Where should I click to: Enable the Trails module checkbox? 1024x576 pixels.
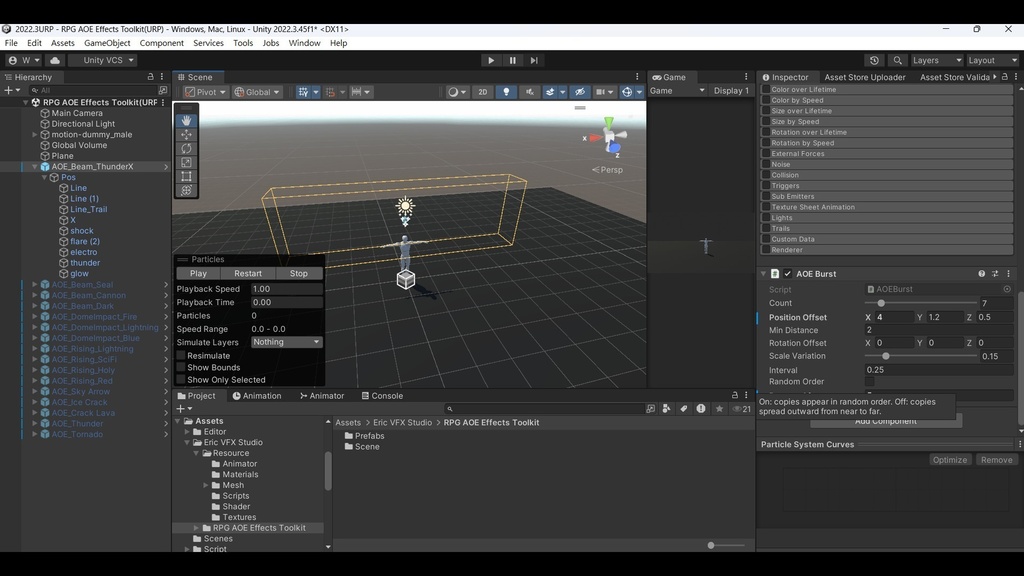coord(765,229)
